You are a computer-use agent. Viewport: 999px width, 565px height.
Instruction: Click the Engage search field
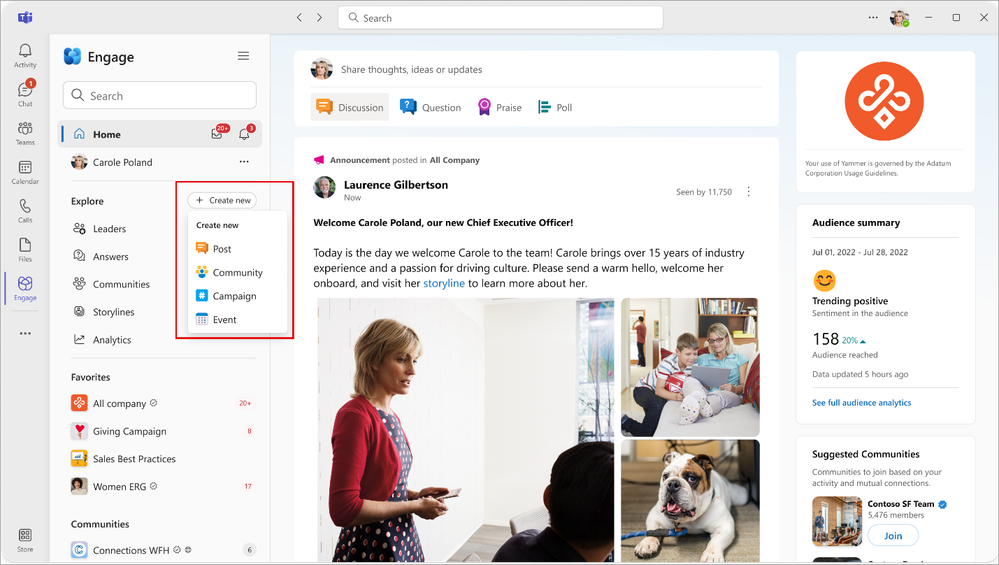(159, 96)
